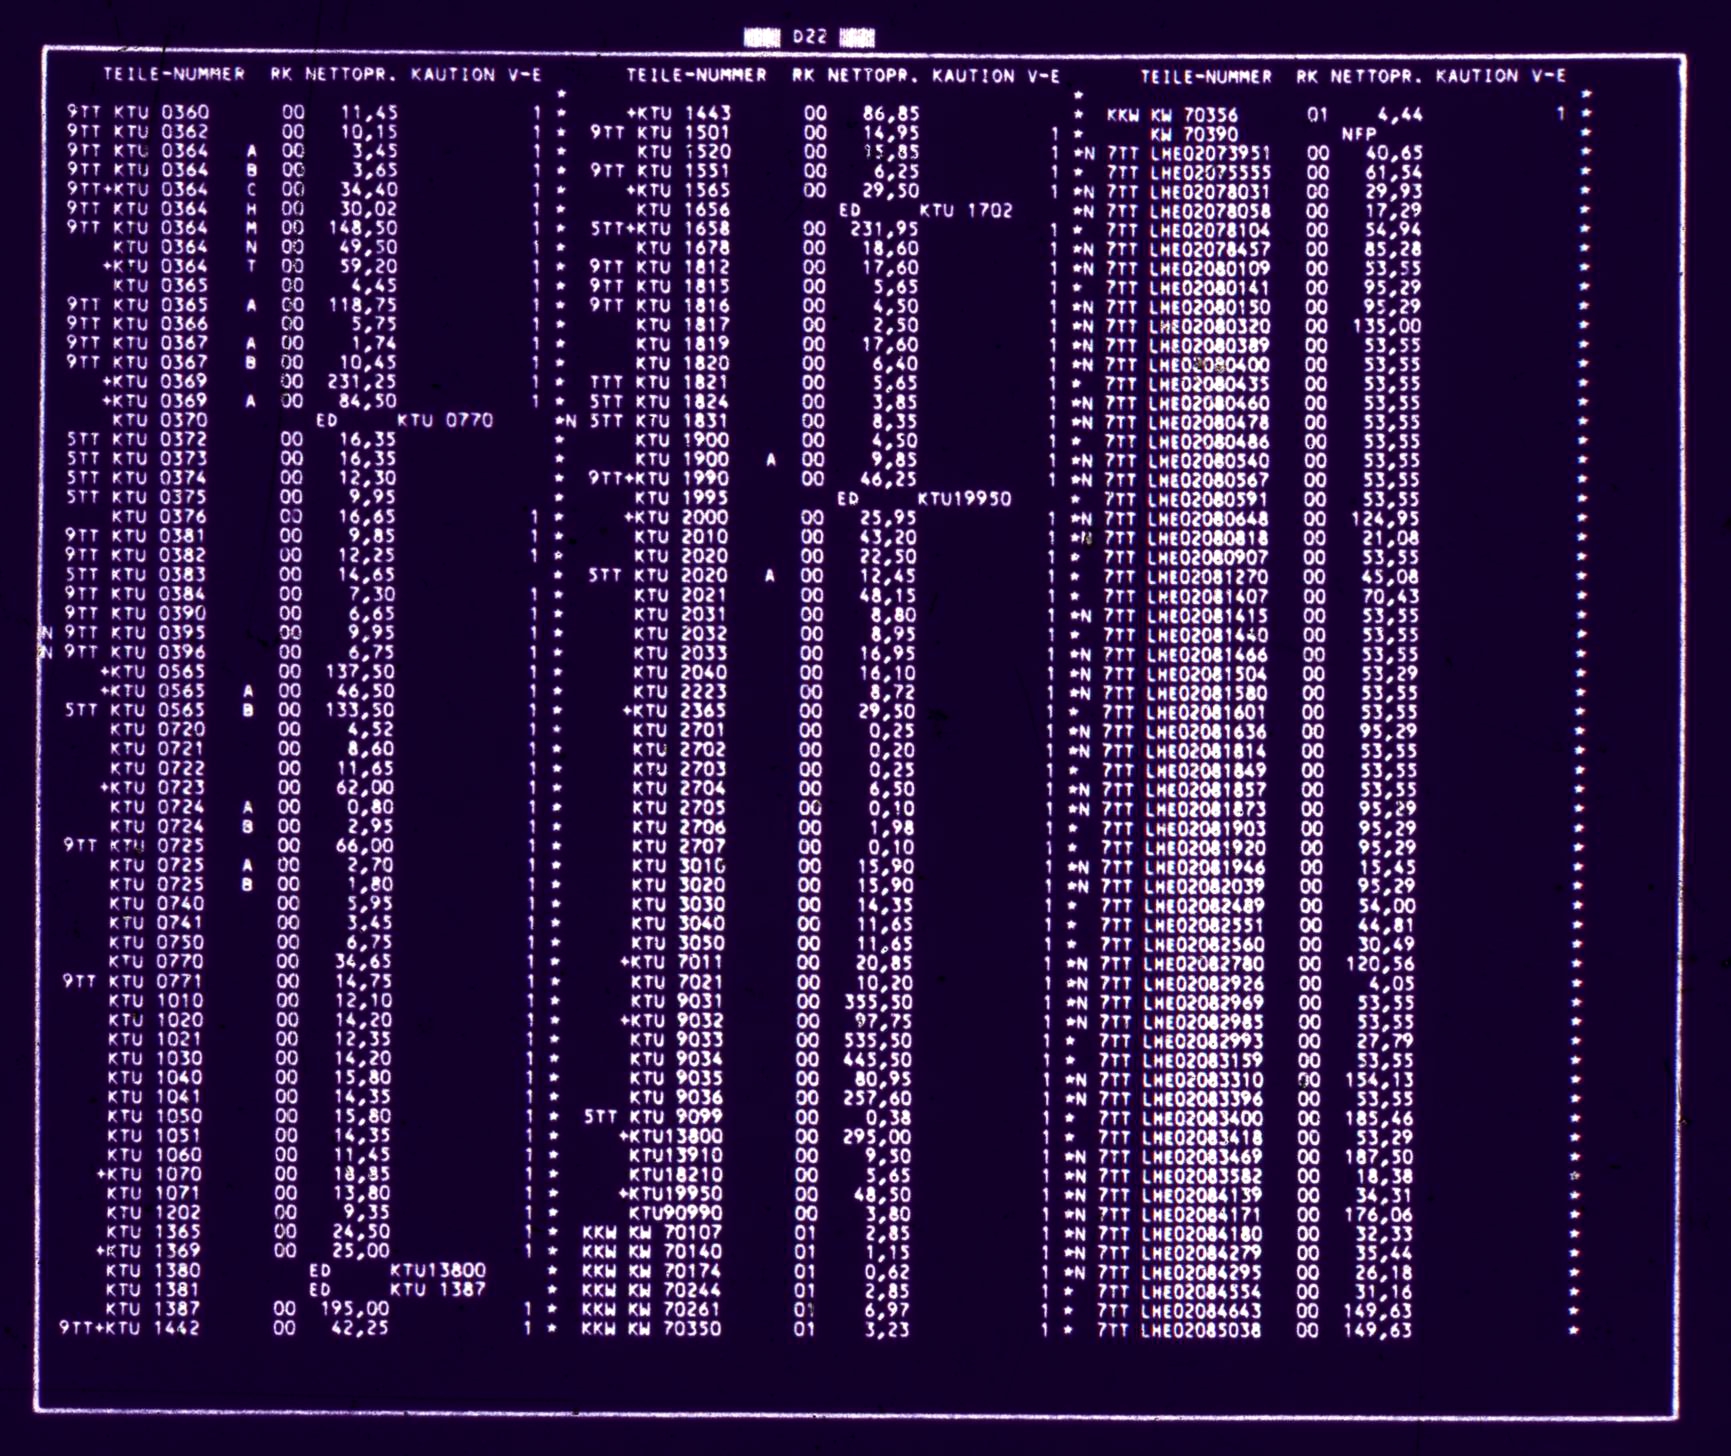Select part number KTU 0740
The width and height of the screenshot is (1731, 1456).
point(157,903)
